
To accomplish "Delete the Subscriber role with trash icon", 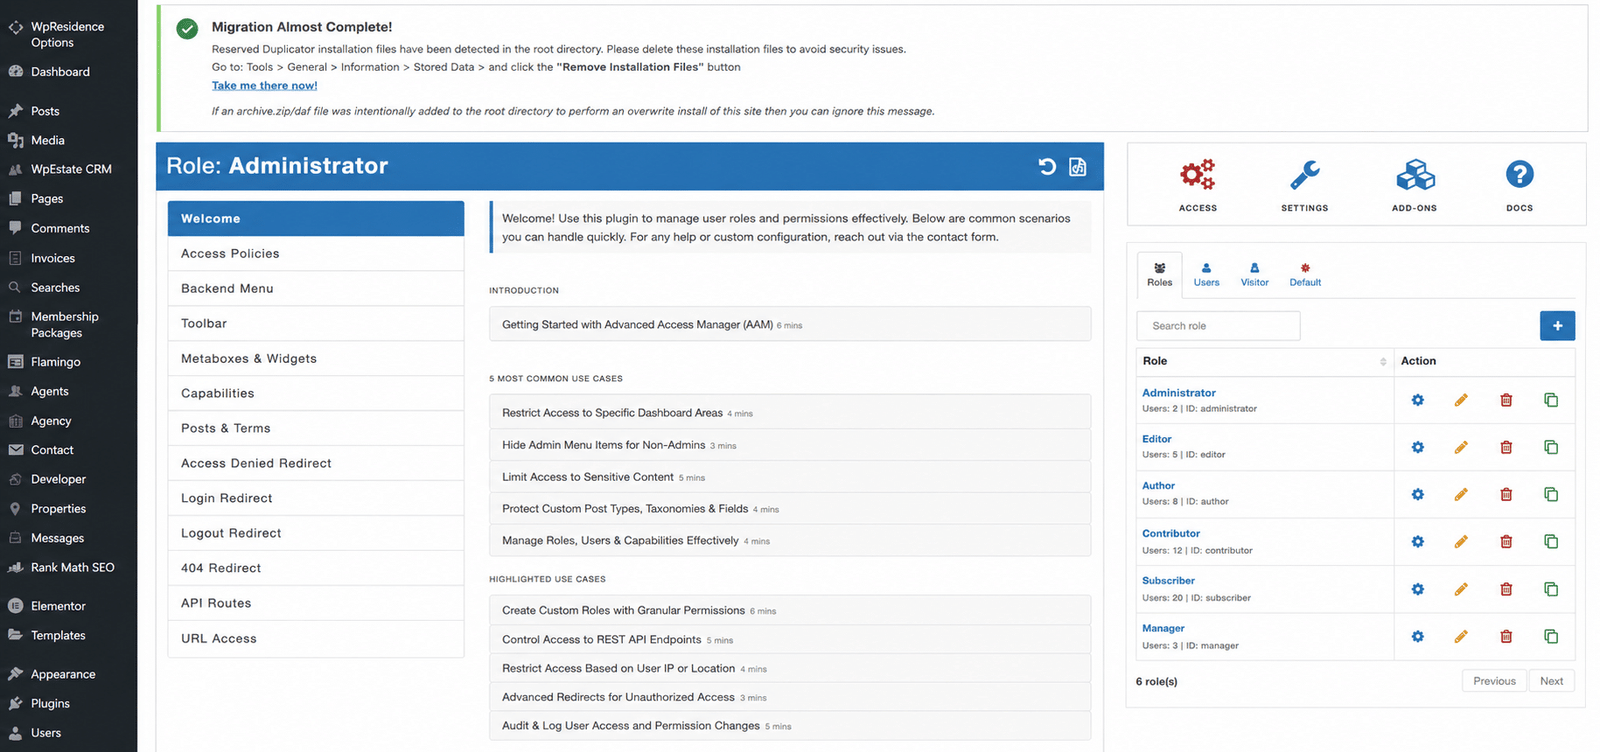I will point(1506,589).
